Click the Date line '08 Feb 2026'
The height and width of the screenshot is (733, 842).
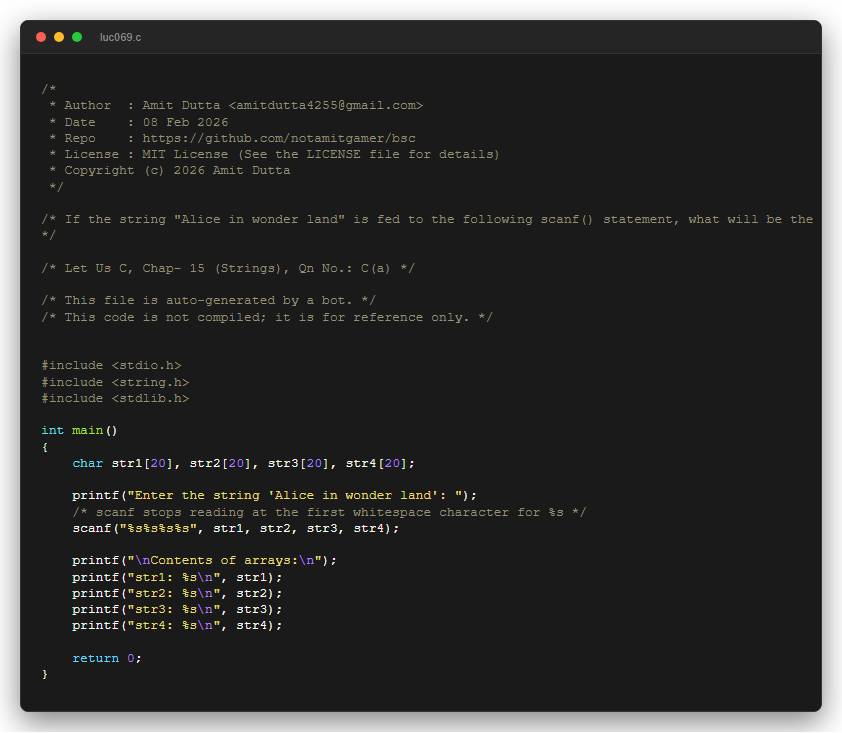click(139, 122)
